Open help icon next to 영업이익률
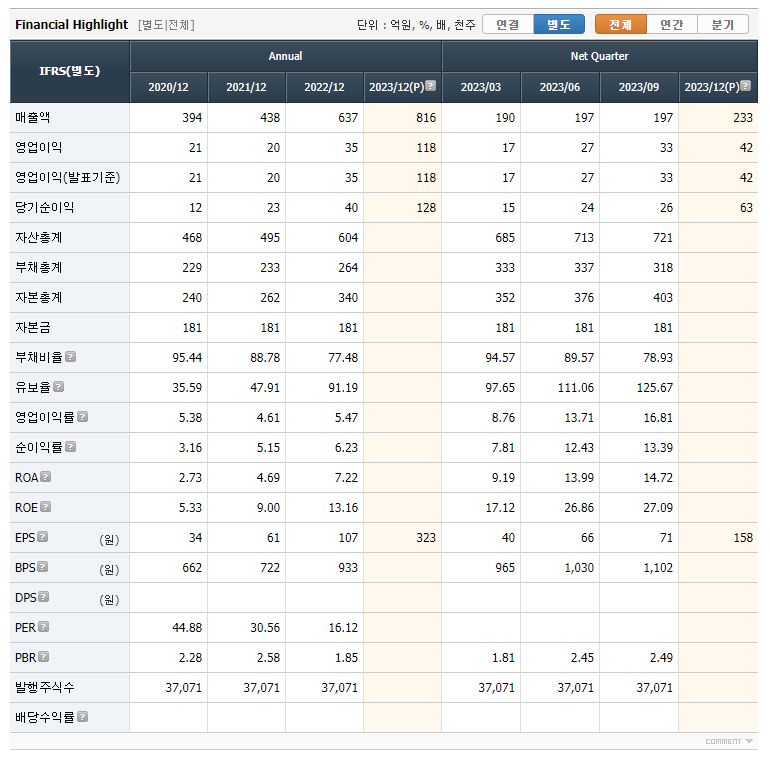The width and height of the screenshot is (770, 763). coord(82,416)
